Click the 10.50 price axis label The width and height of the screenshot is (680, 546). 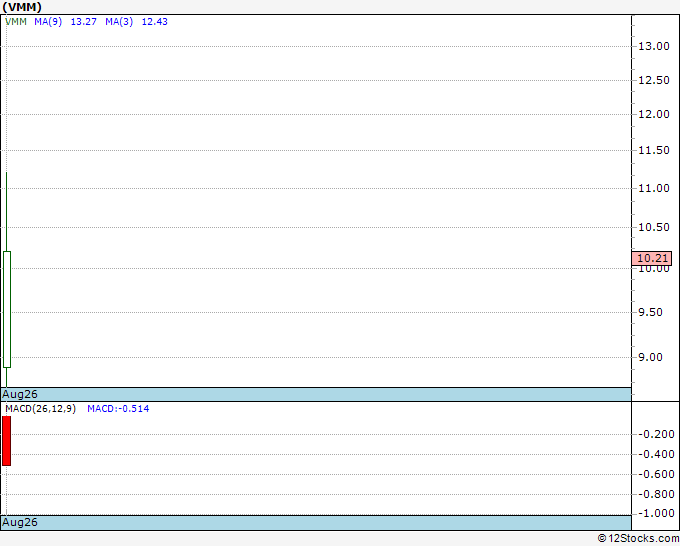point(654,227)
